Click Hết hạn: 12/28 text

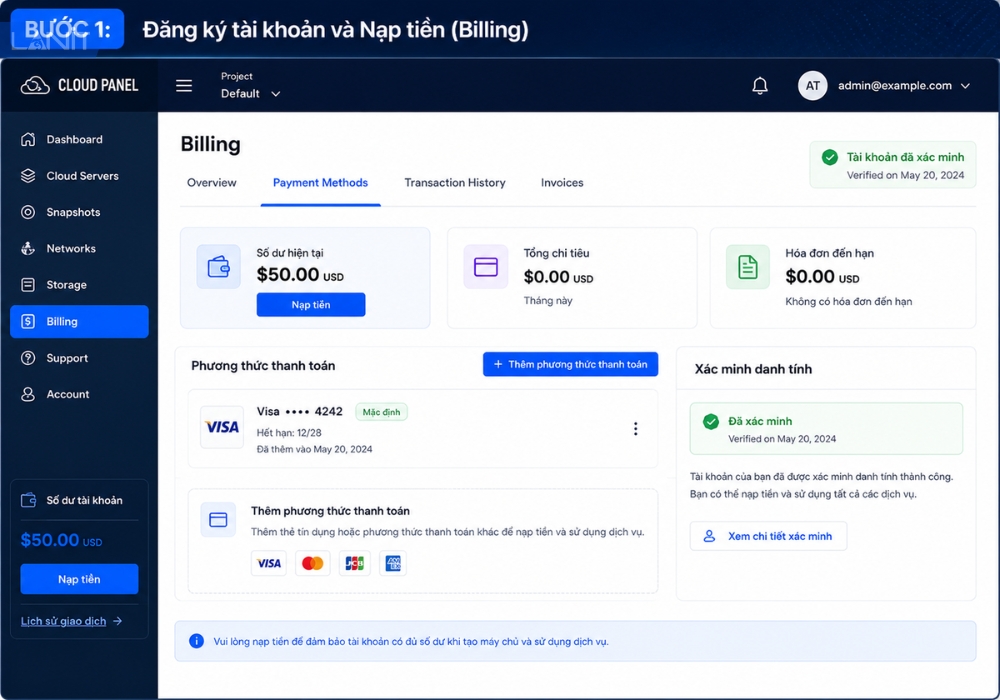[289, 432]
